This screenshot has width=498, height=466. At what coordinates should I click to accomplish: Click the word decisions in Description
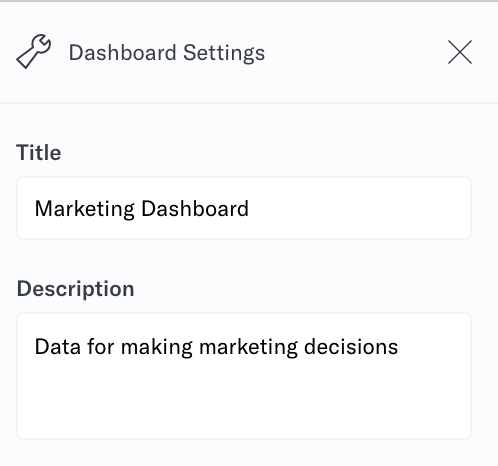coord(351,347)
